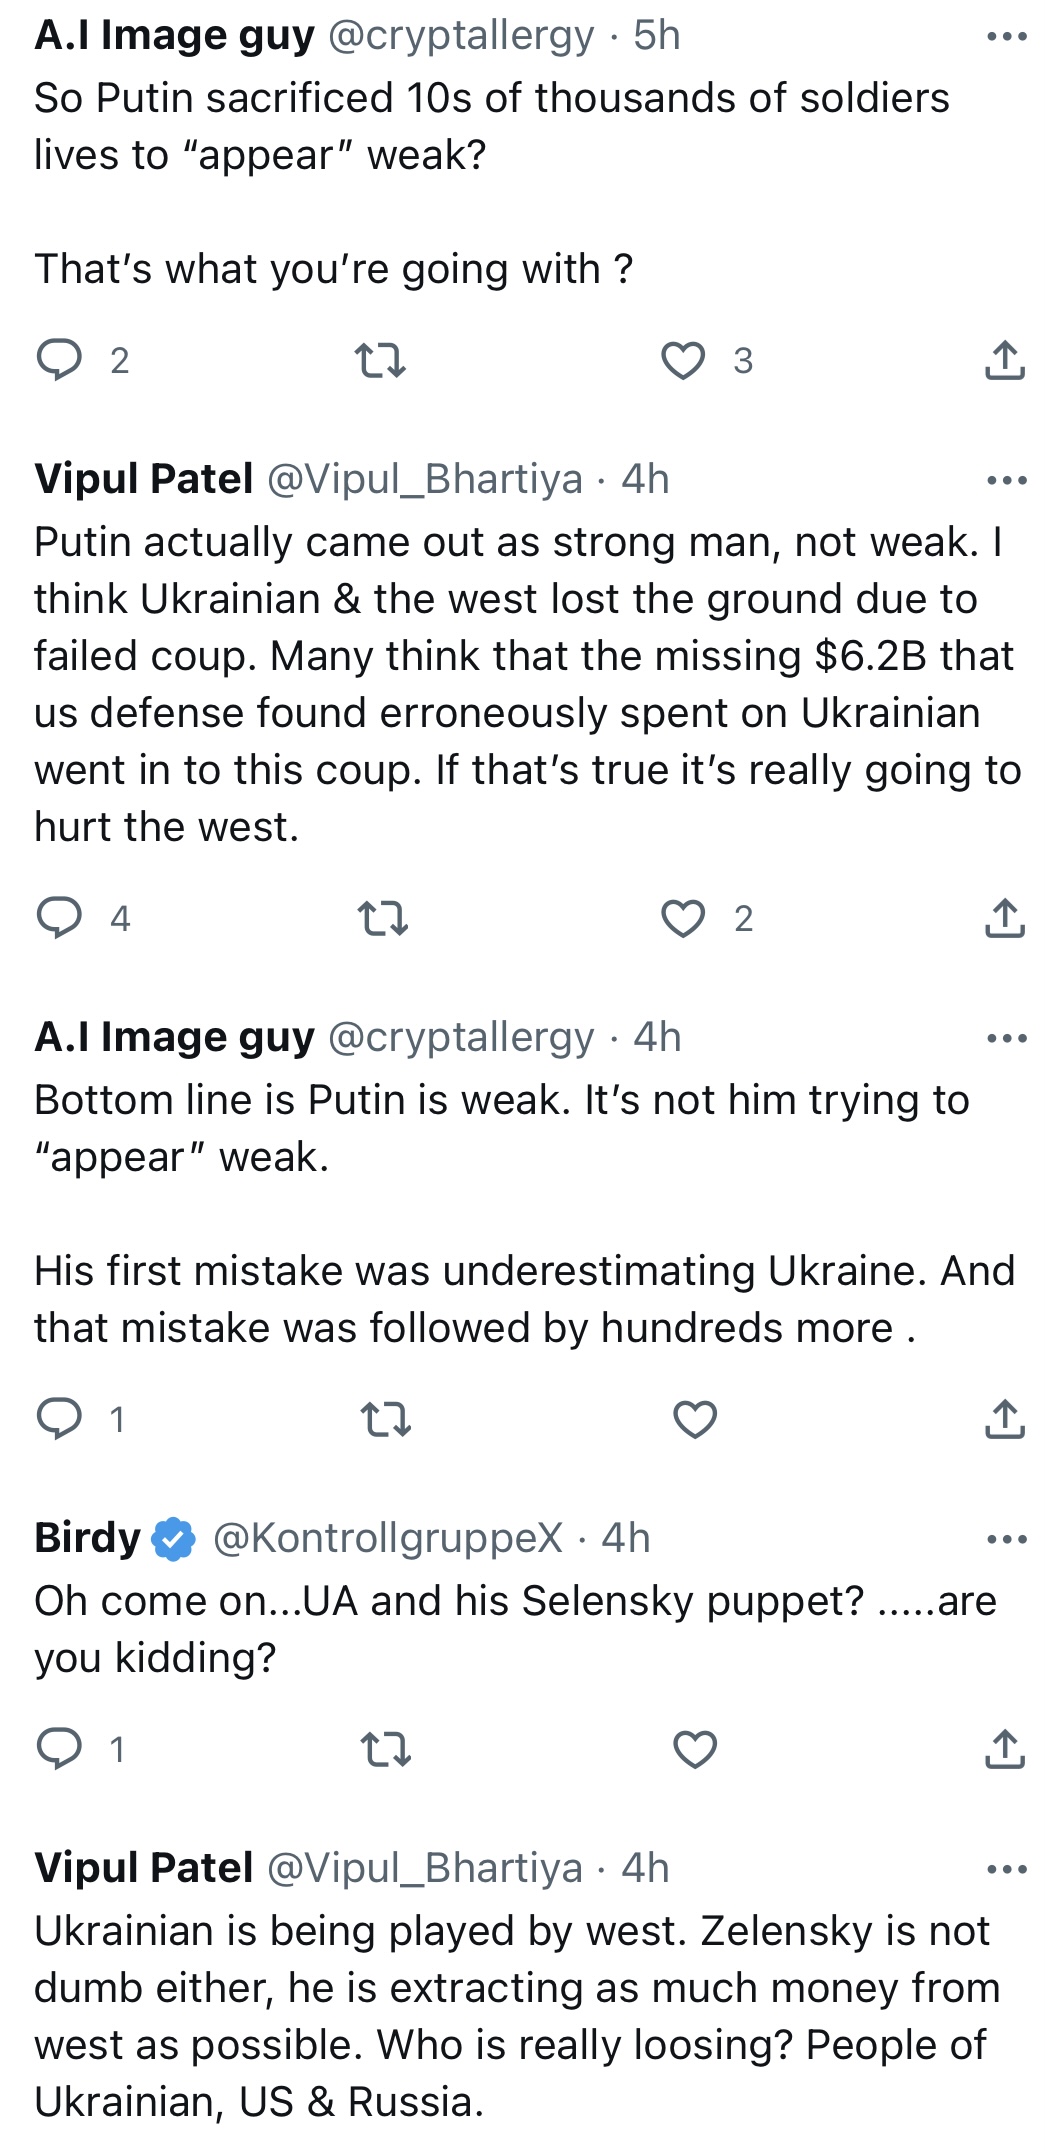Open the @cryptallergy handle on the 4h tweet
The width and height of the screenshot is (1046, 2151).
tap(461, 1038)
